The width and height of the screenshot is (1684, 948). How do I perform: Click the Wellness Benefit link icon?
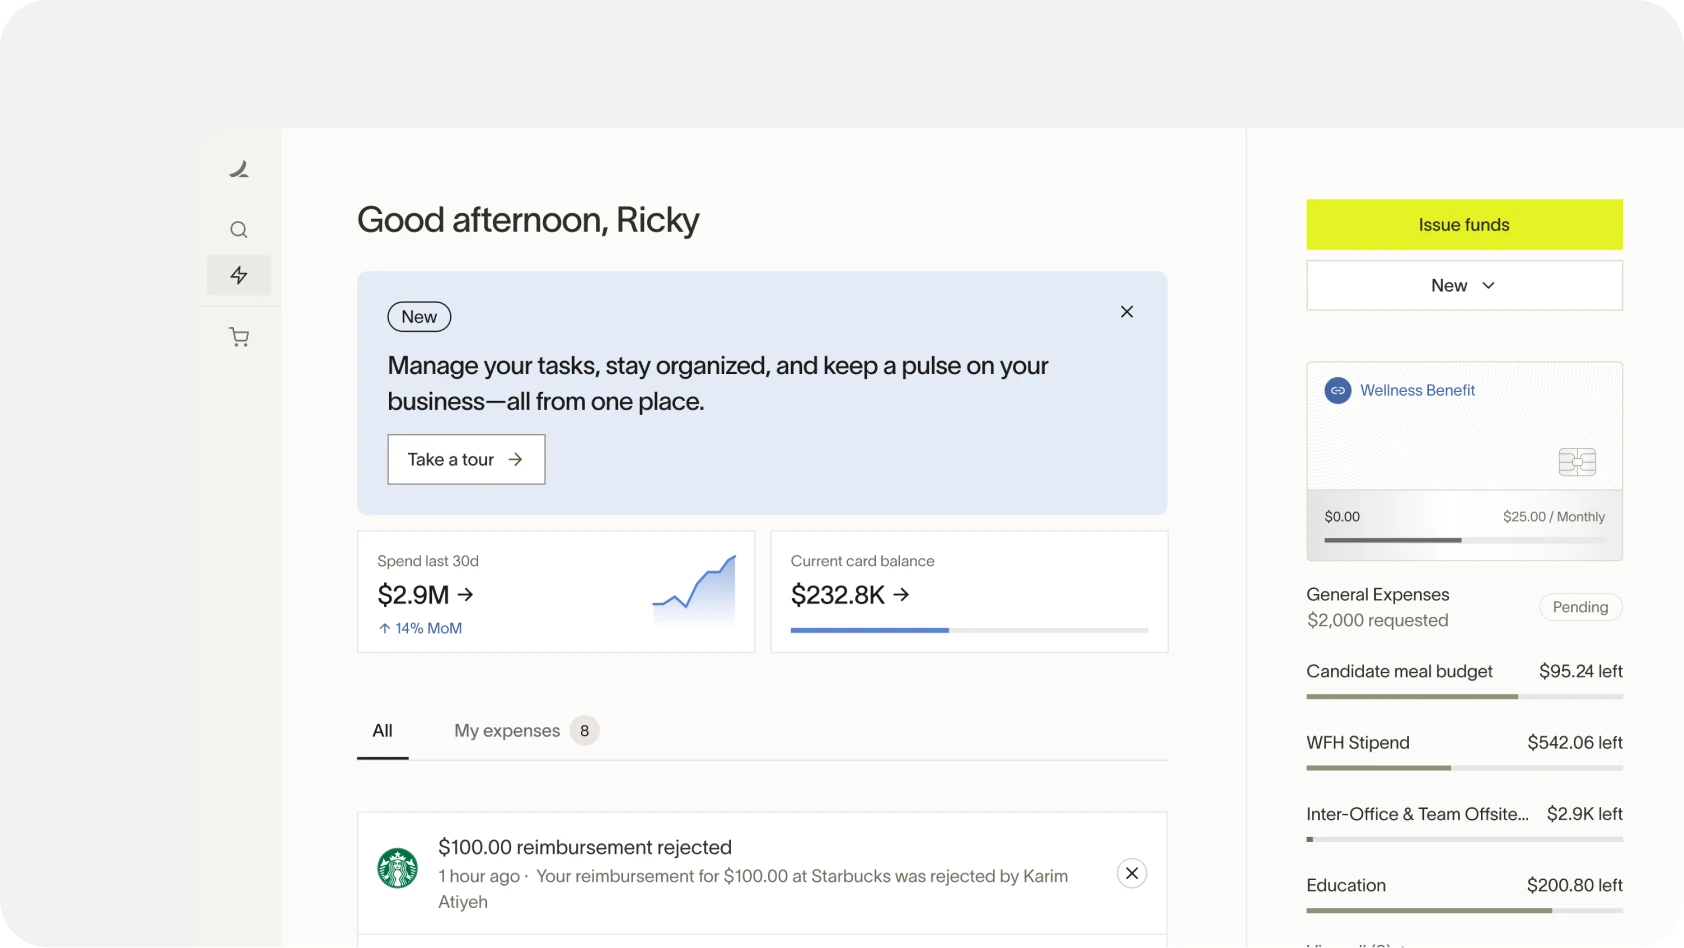pos(1337,391)
